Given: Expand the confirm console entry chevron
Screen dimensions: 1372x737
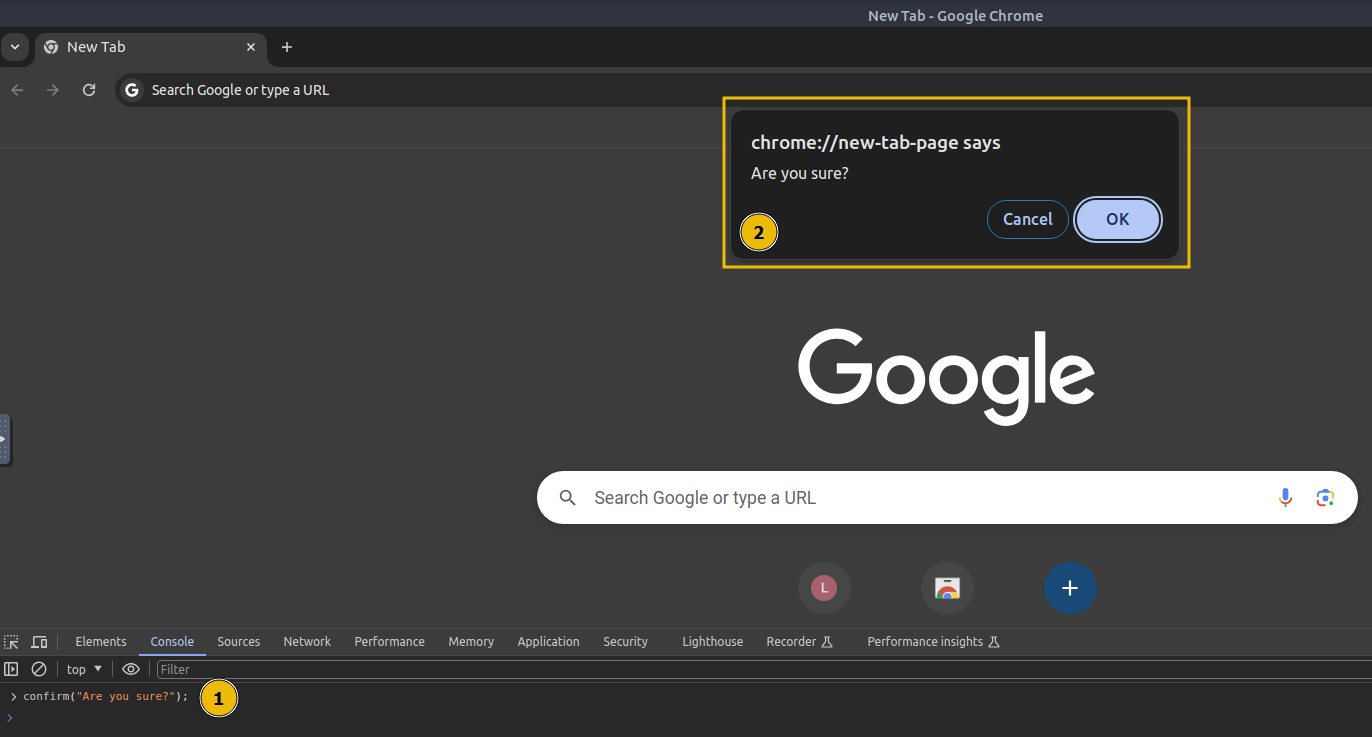Looking at the screenshot, I should (x=13, y=696).
